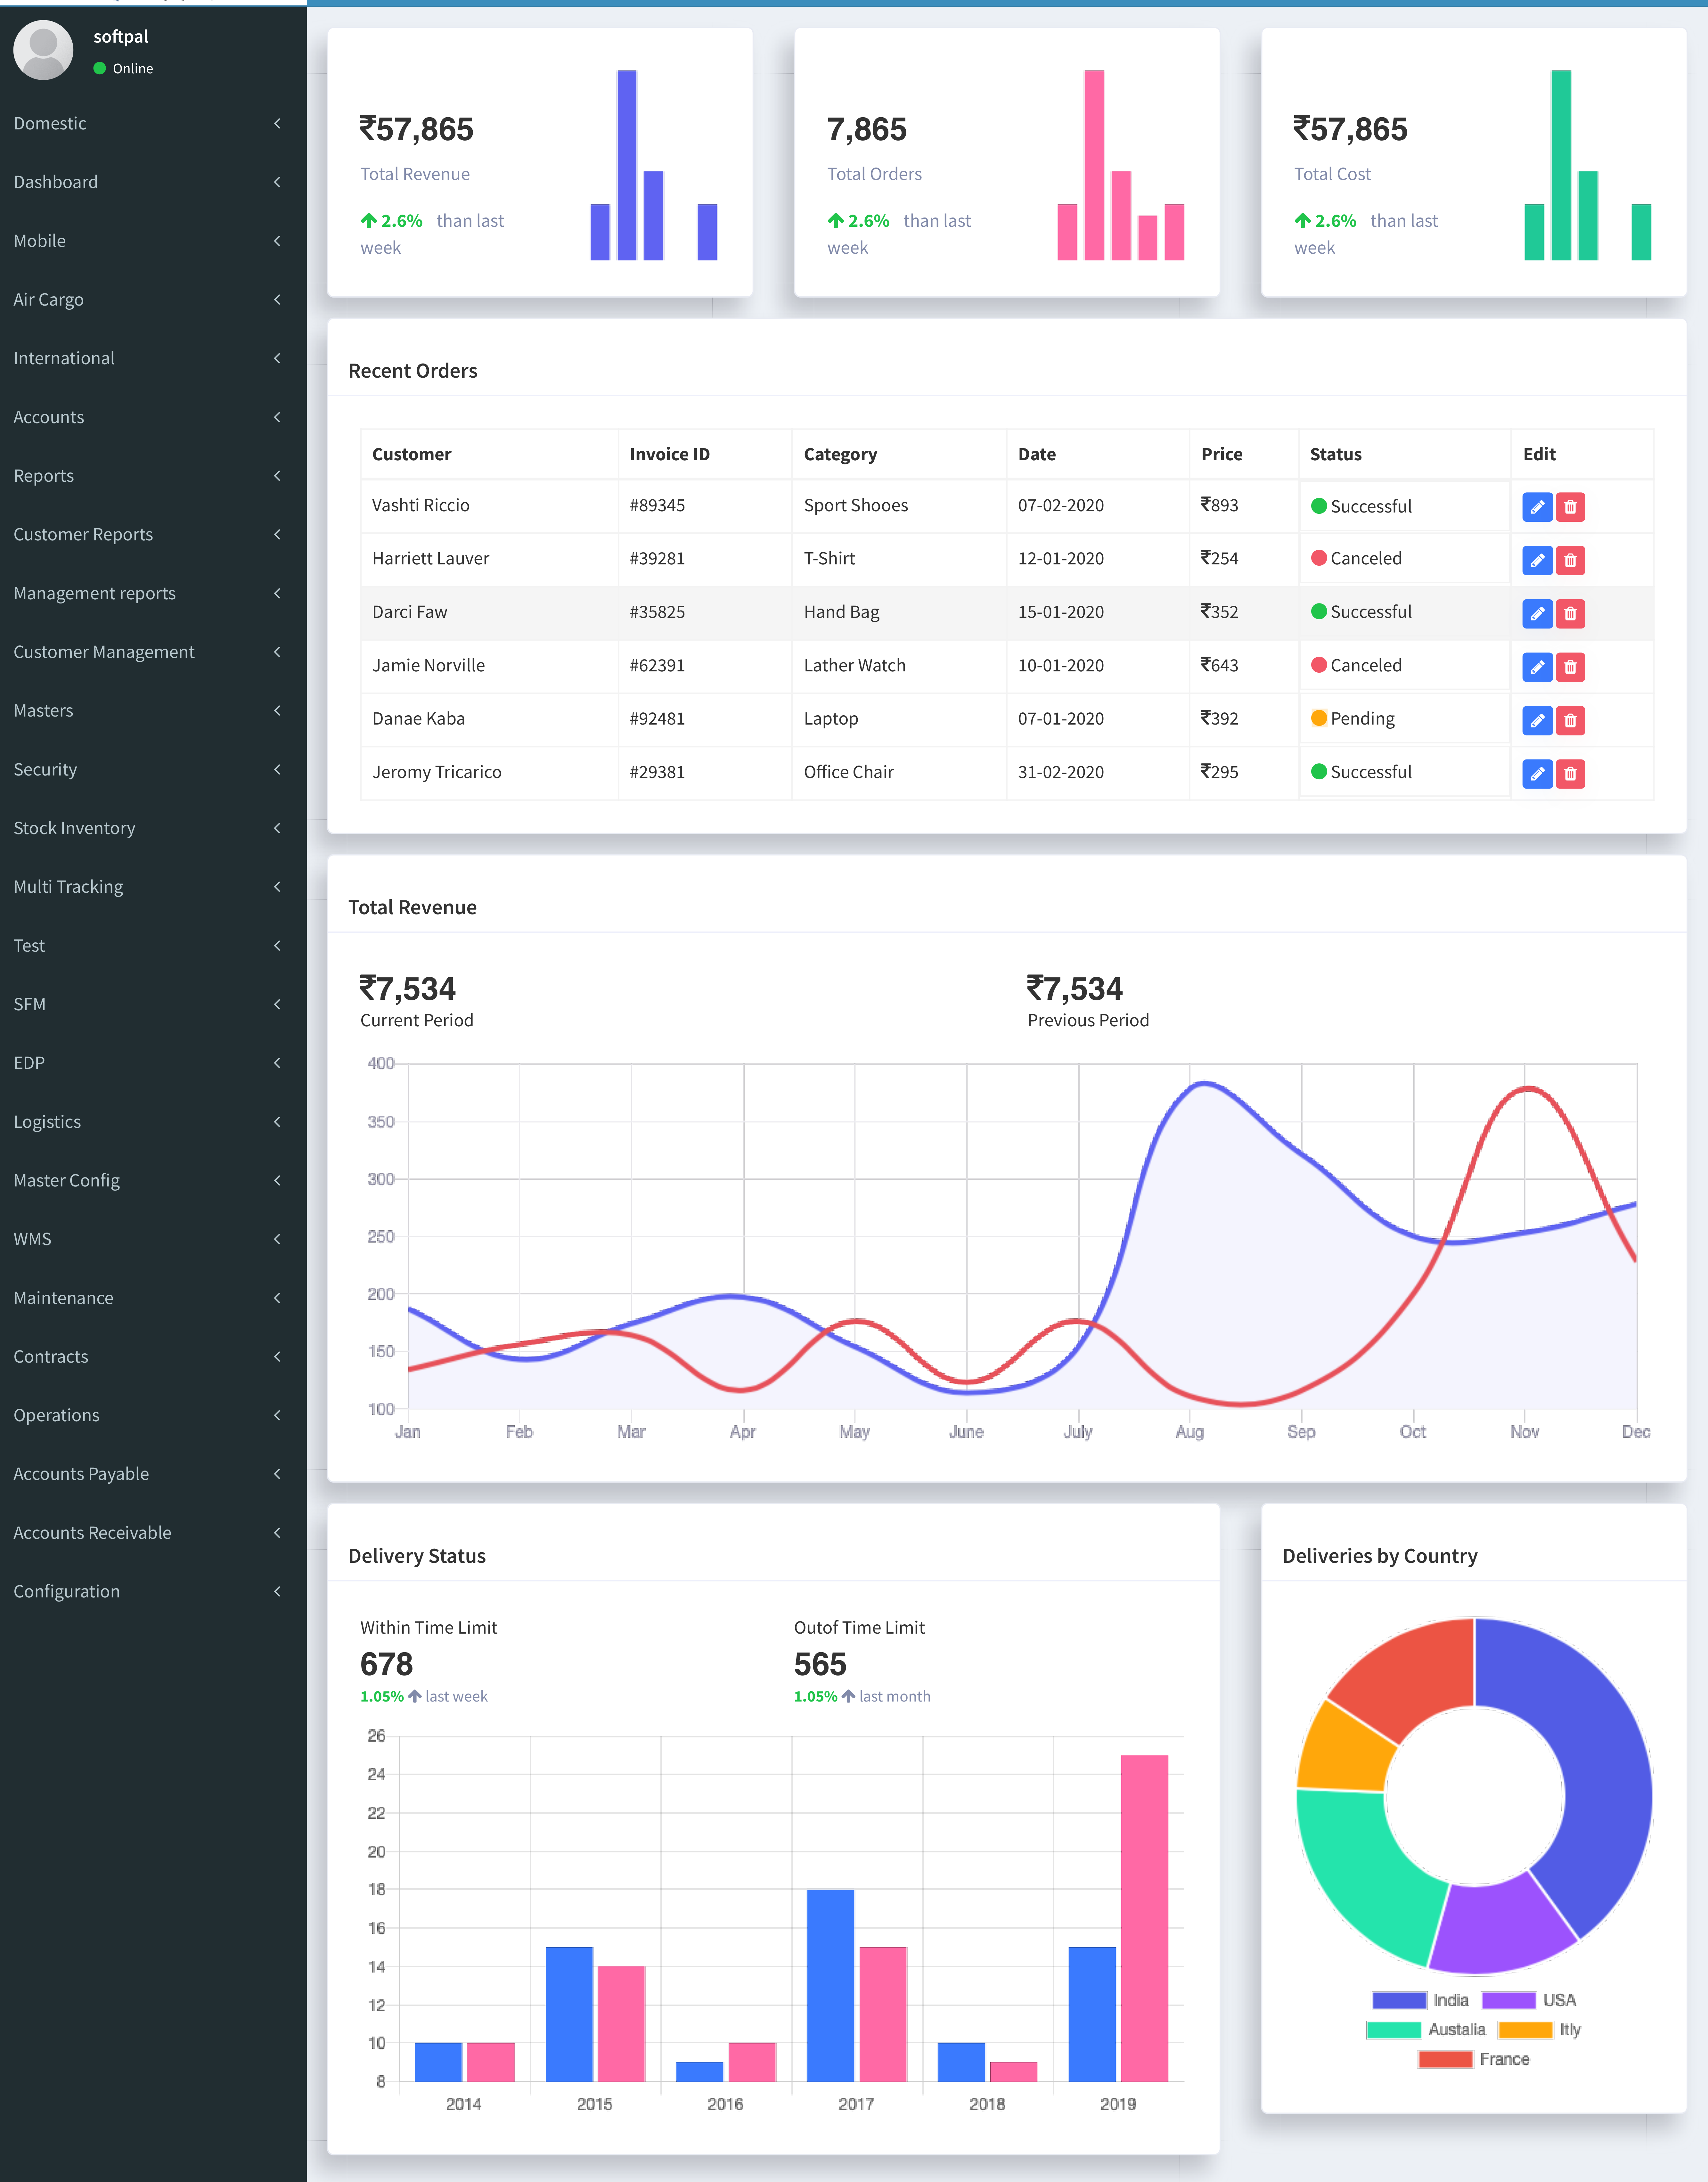The height and width of the screenshot is (2182, 1708).
Task: Expand the Accounts chevron
Action: point(277,417)
